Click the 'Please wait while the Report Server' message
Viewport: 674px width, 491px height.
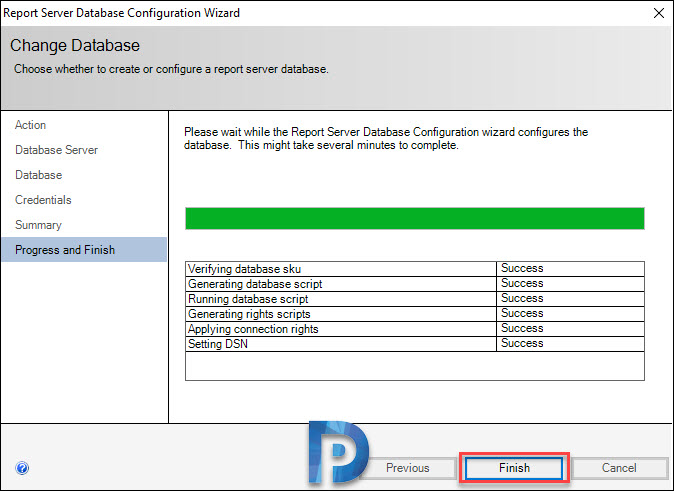[x=386, y=138]
